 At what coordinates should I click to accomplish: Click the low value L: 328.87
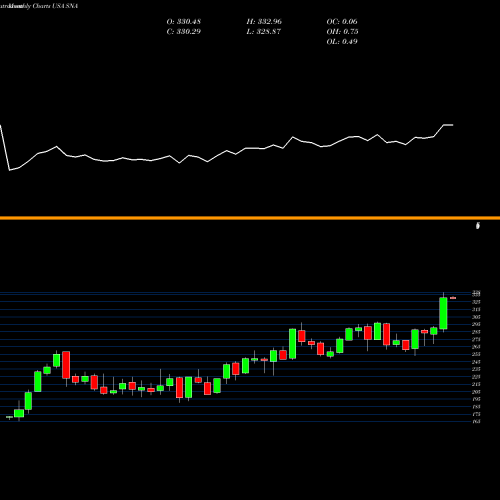point(264,32)
